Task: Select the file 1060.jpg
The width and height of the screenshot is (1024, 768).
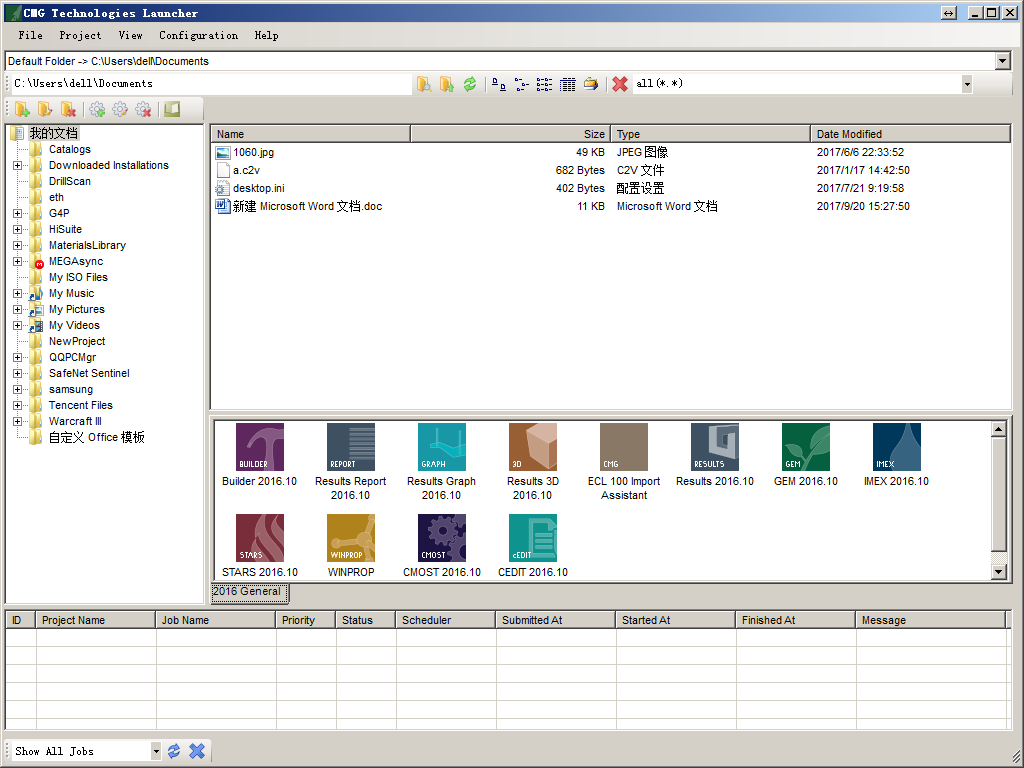Action: [x=253, y=153]
